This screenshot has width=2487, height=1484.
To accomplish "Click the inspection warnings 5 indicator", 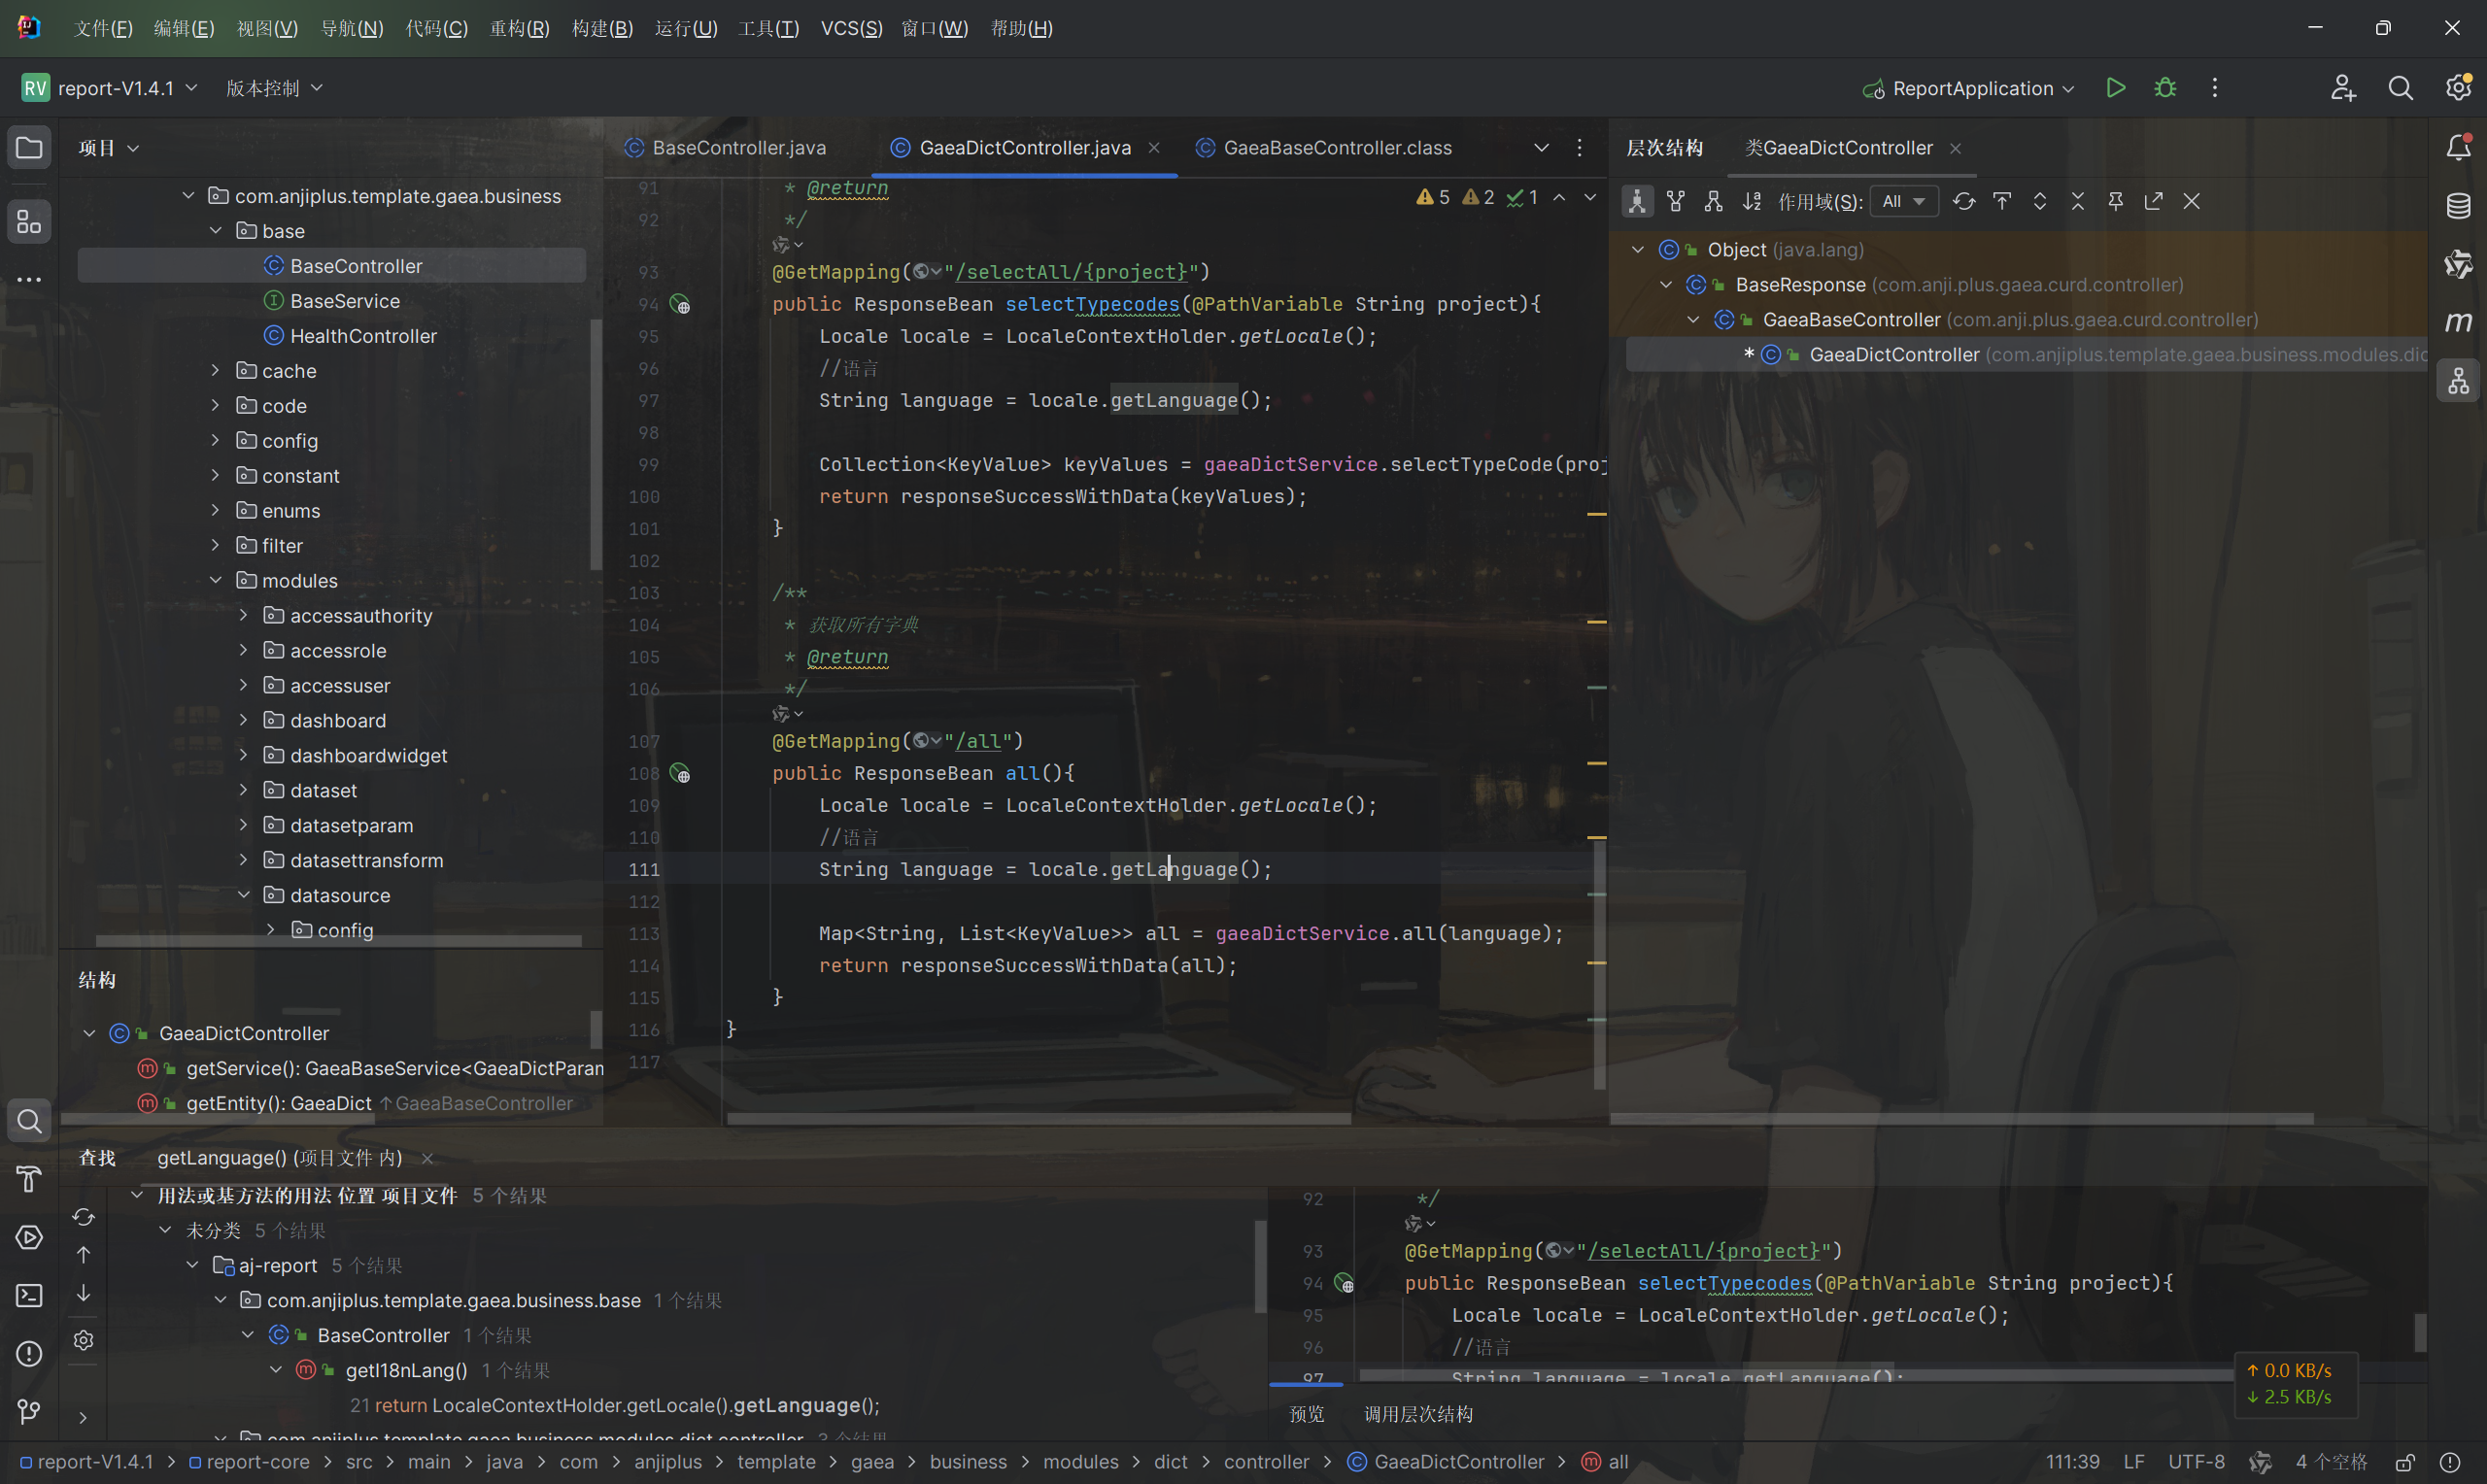I will pyautogui.click(x=1432, y=198).
